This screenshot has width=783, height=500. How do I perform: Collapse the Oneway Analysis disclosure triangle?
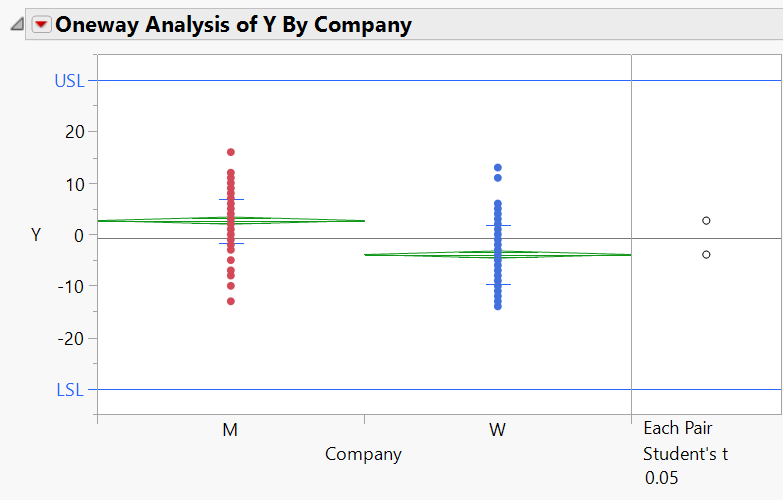click(x=16, y=26)
